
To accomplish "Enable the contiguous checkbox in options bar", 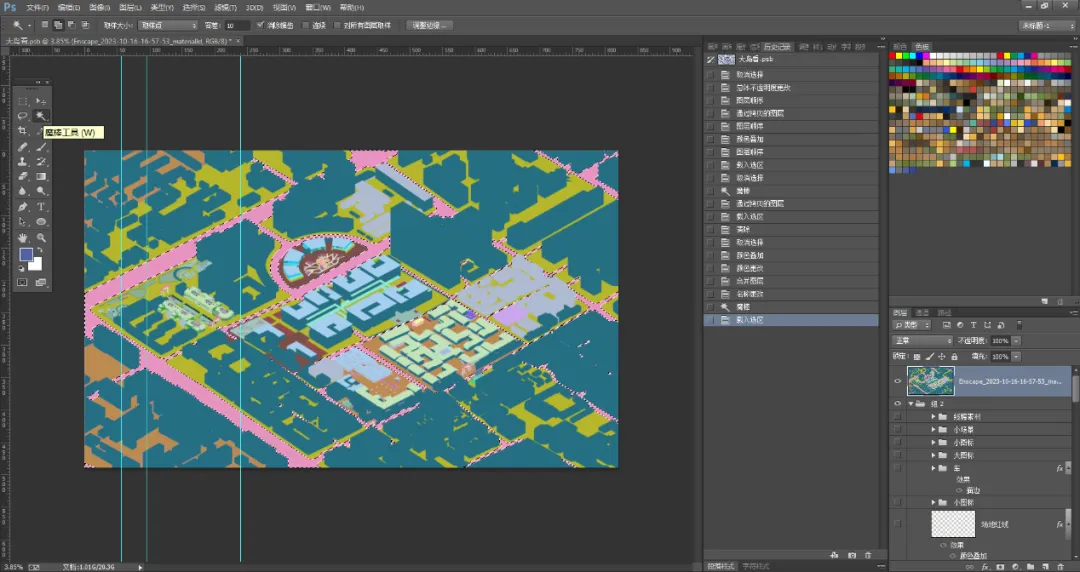I will point(307,25).
